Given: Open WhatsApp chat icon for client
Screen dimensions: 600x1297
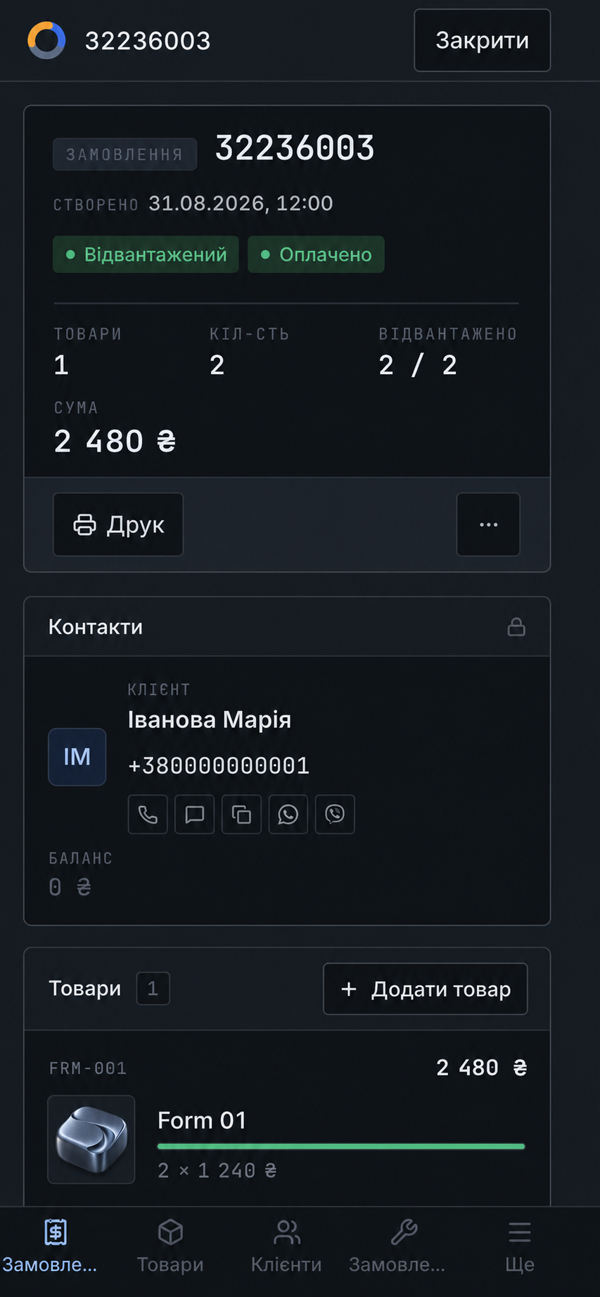Looking at the screenshot, I should (288, 814).
